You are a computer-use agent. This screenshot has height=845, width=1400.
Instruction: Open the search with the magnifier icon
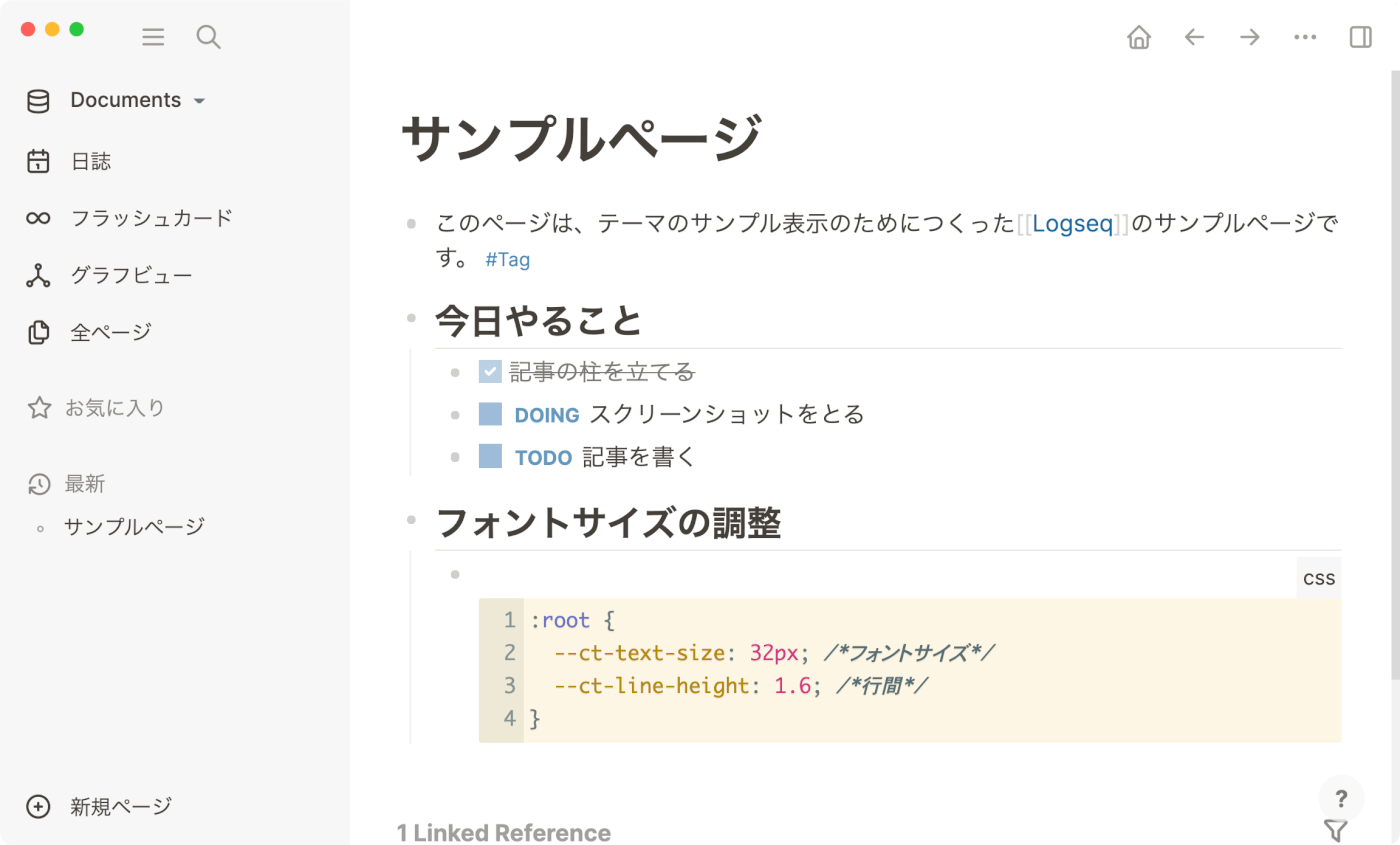coord(208,37)
